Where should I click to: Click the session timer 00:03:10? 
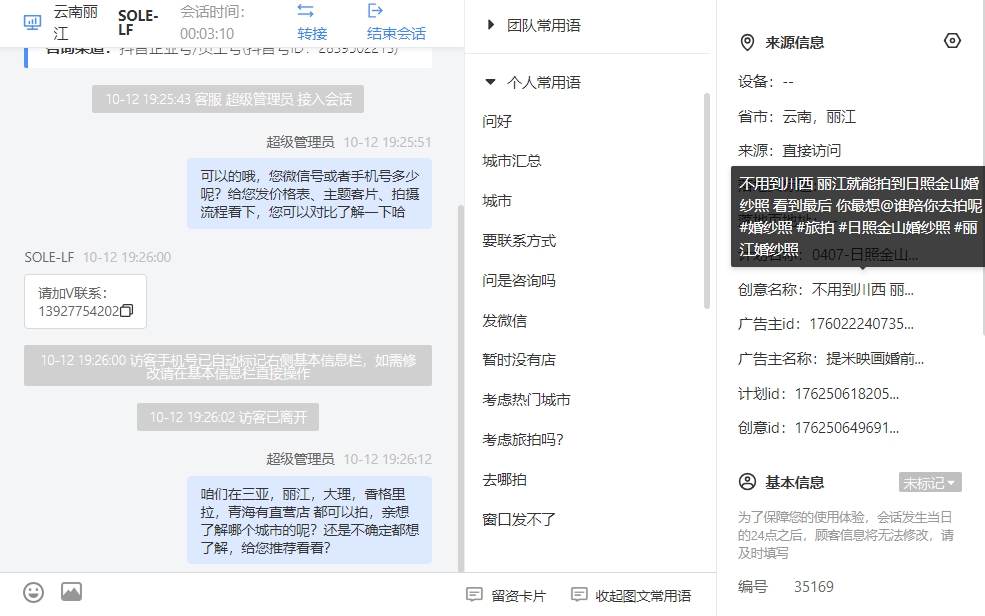coord(207,33)
